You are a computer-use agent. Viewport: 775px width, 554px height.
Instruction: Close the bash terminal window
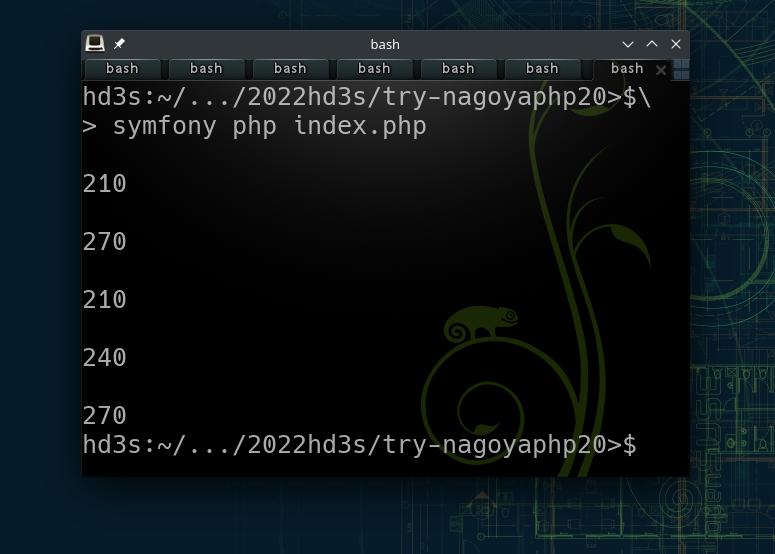pyautogui.click(x=676, y=44)
